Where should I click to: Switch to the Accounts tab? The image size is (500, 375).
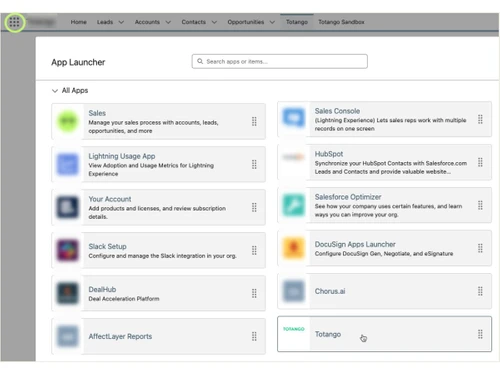147,22
